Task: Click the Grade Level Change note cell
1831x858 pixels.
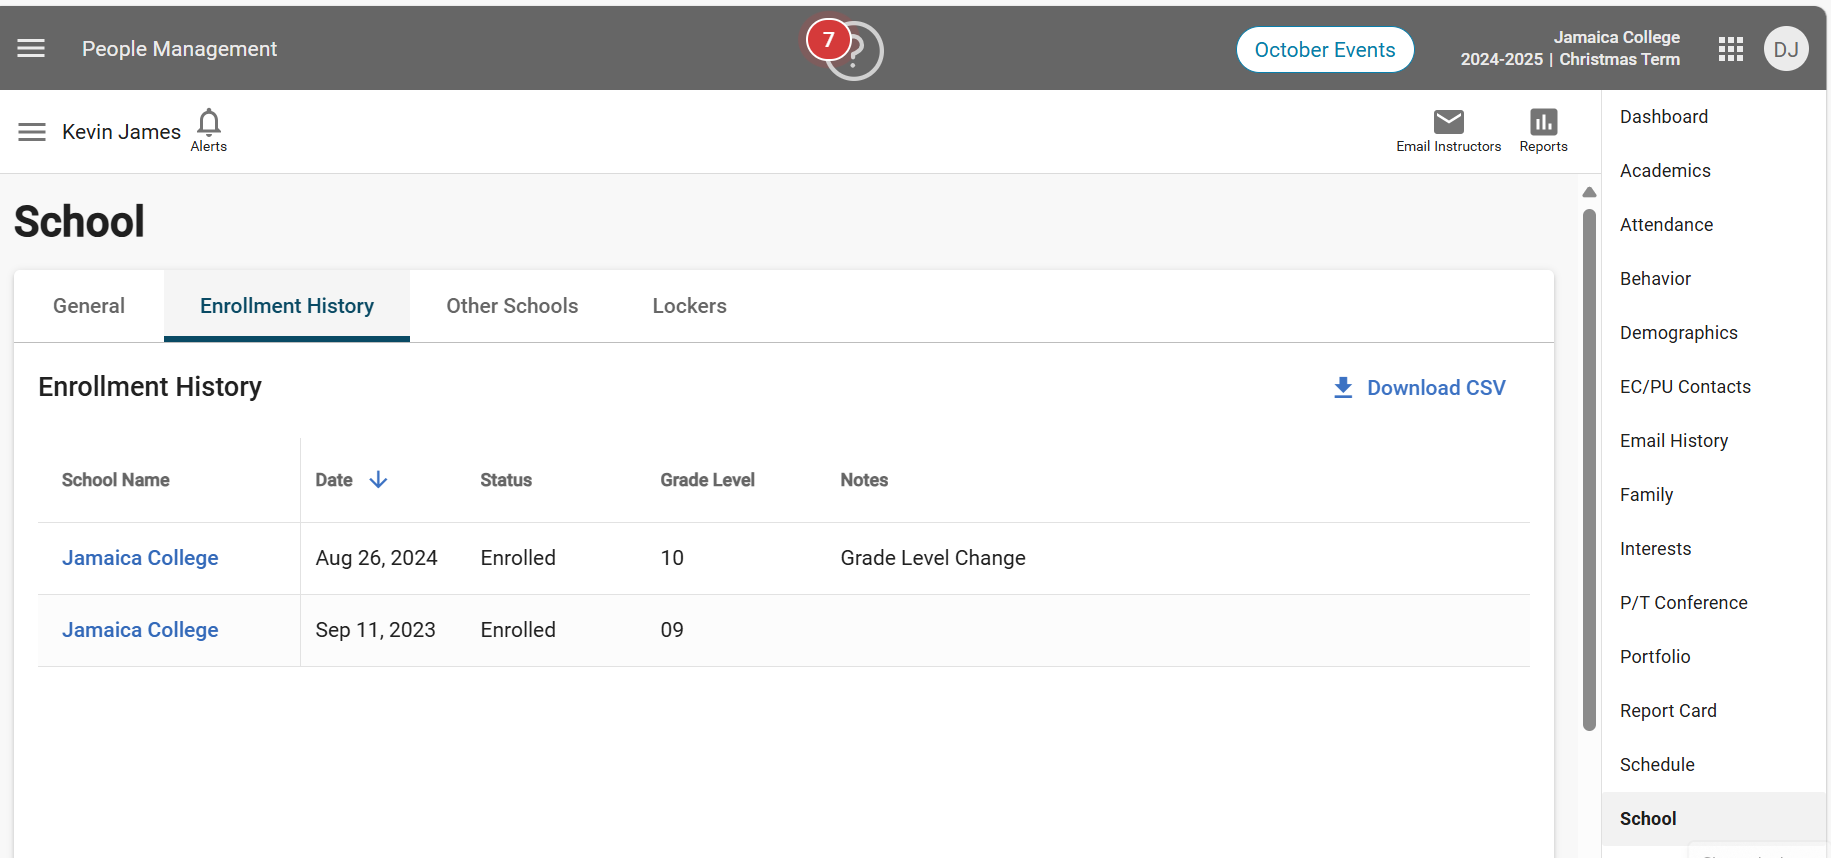Action: [933, 558]
